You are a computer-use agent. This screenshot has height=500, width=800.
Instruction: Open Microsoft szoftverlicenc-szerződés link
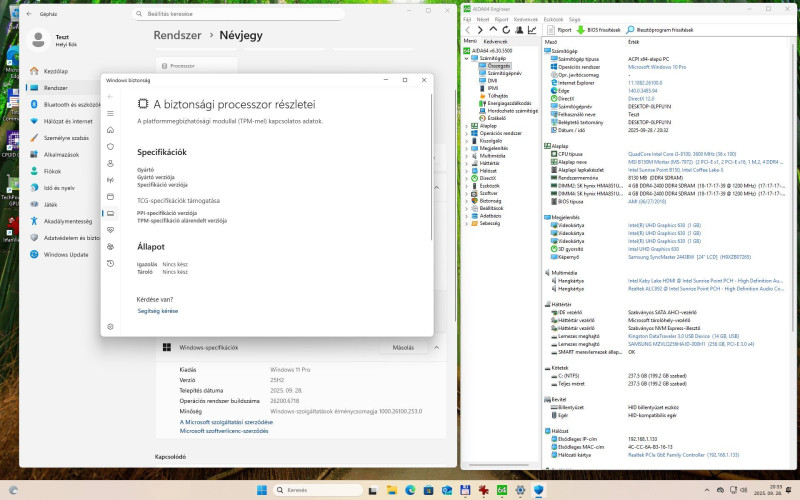[x=224, y=431]
